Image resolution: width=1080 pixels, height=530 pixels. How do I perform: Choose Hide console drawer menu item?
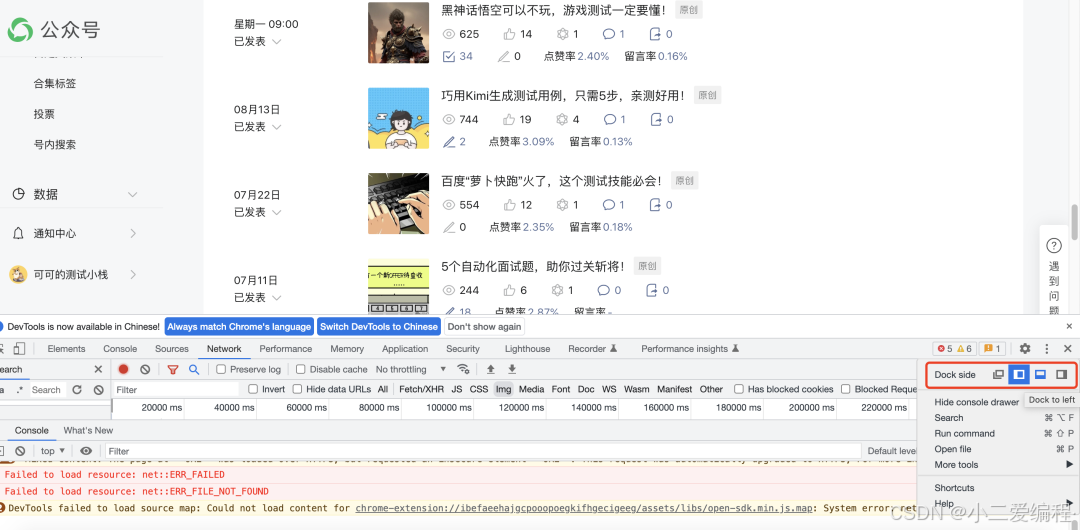[976, 402]
